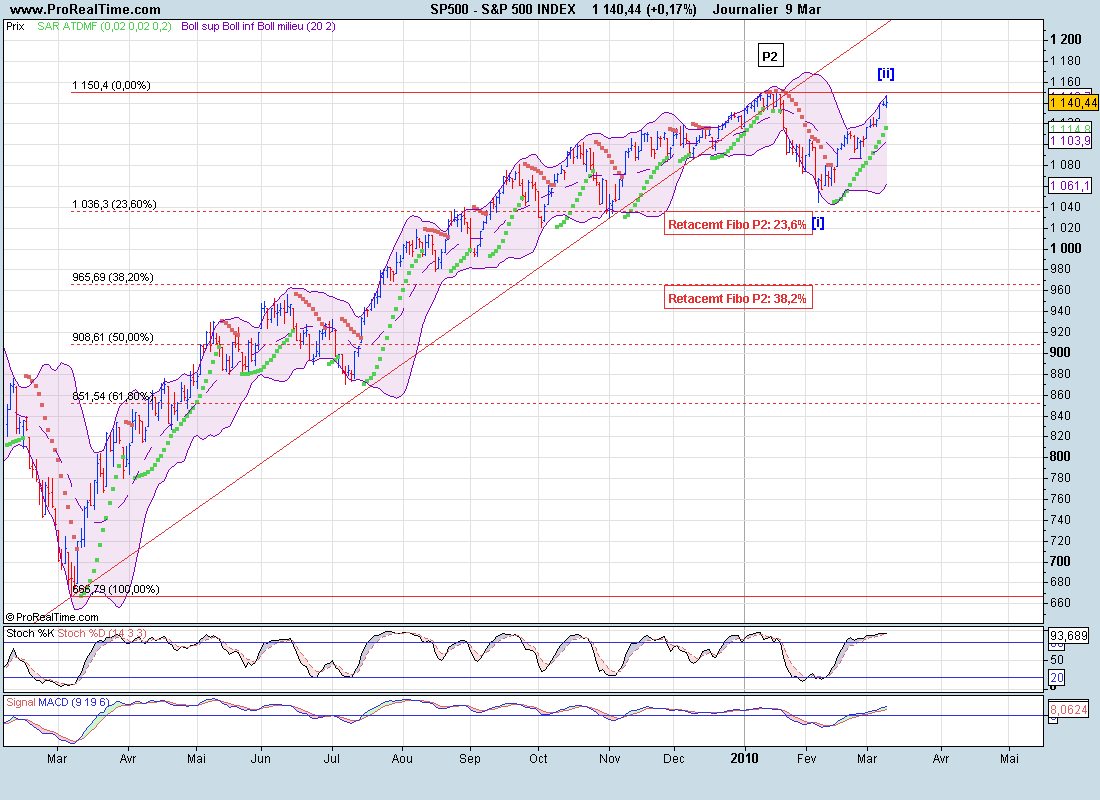Click the 1 080 price scale label
The height and width of the screenshot is (800, 1100).
[1065, 165]
